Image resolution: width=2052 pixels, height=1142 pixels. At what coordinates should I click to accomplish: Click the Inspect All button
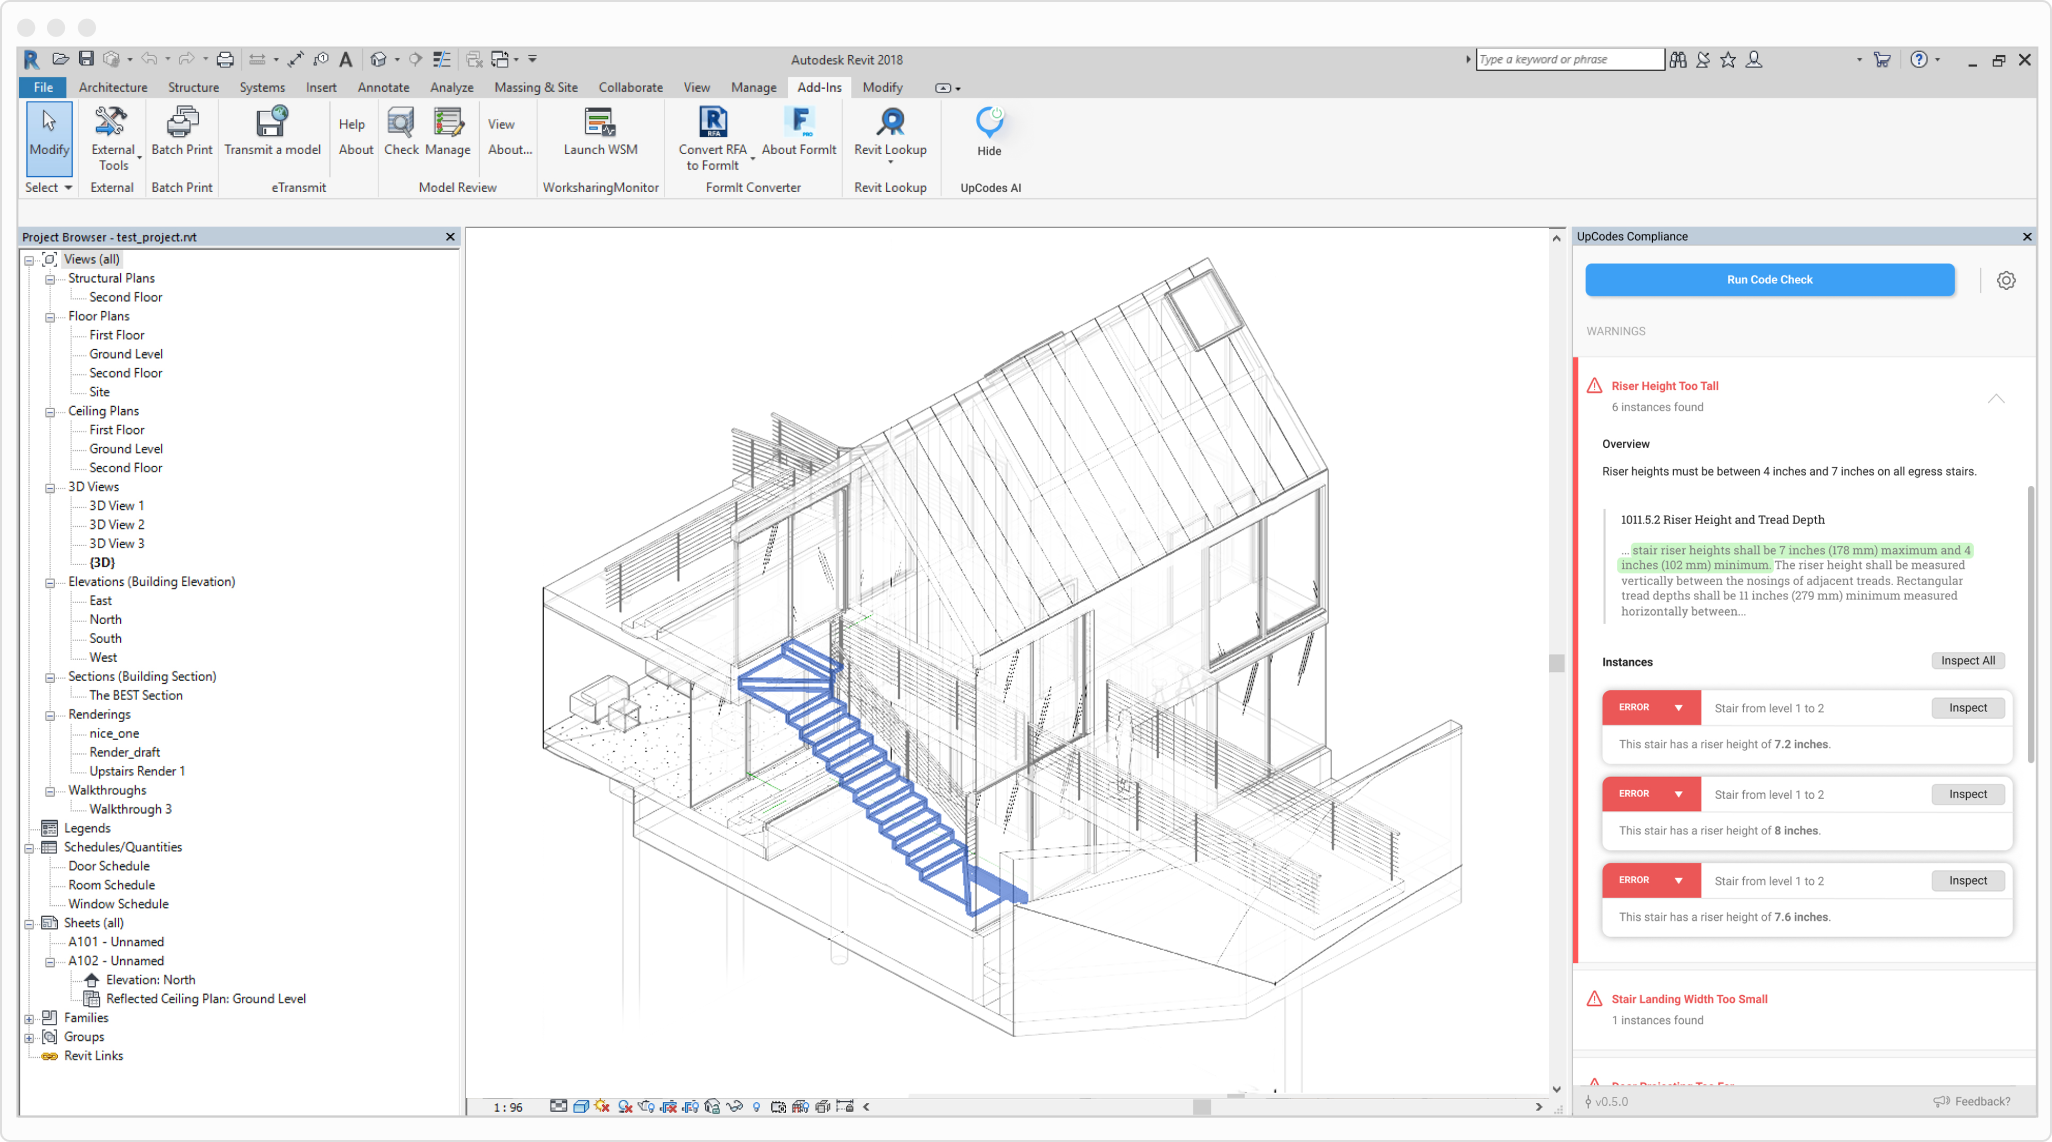coord(1968,661)
